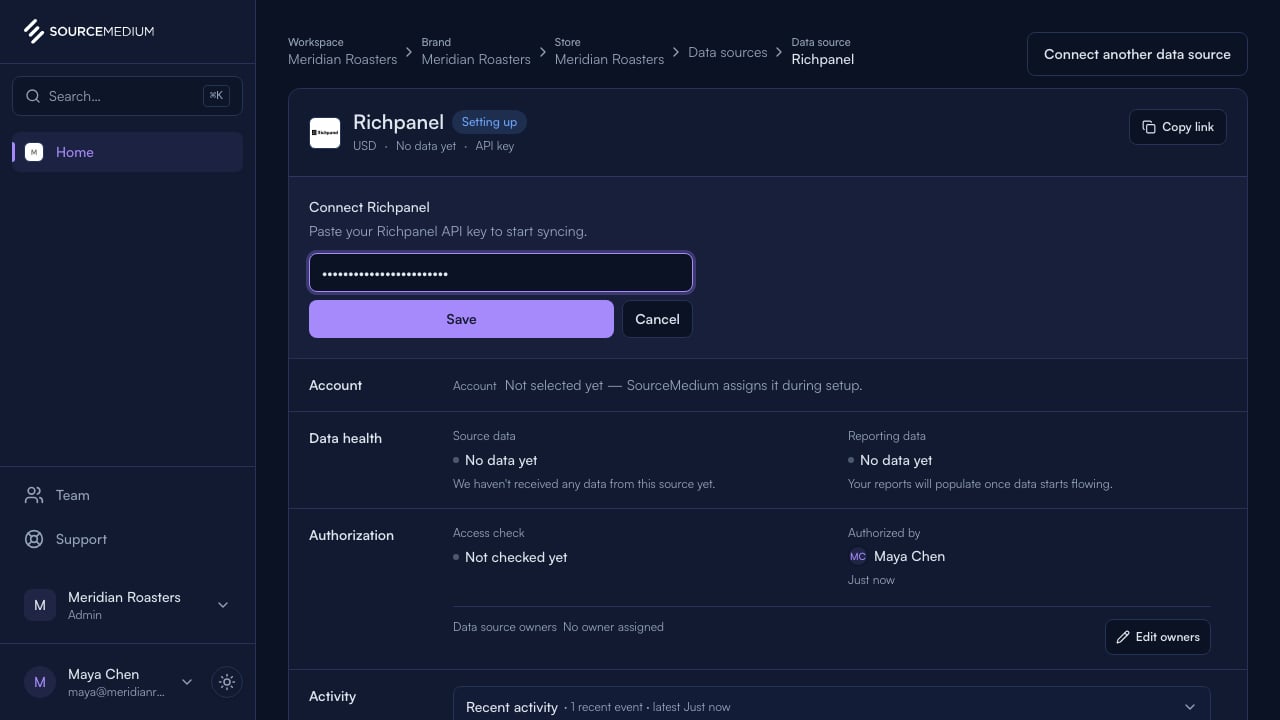Open the Support sidebar item
The height and width of the screenshot is (720, 1280).
click(128, 539)
